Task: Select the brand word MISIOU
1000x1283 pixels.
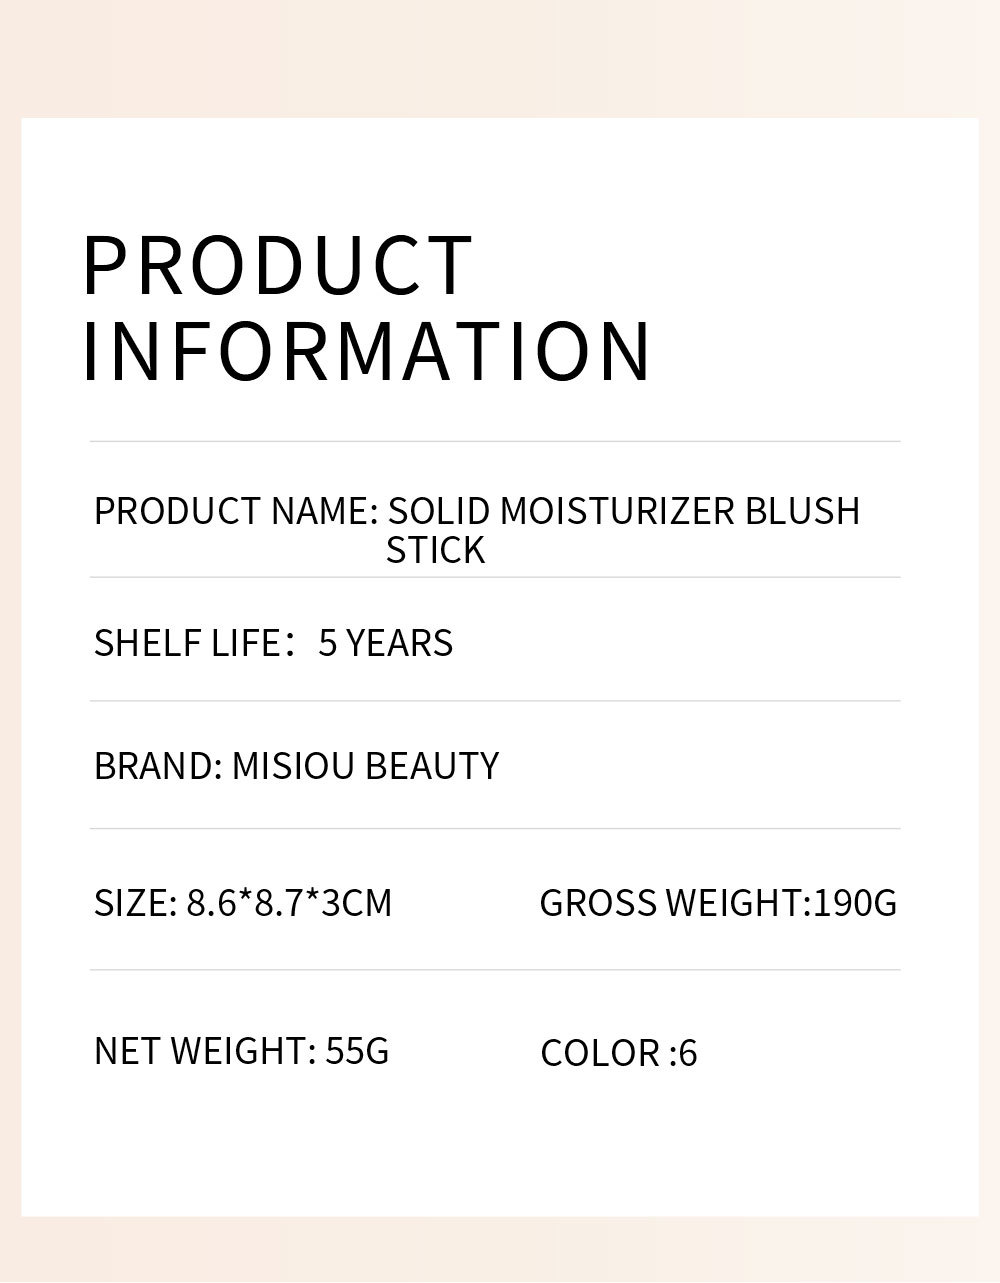Action: click(x=293, y=766)
